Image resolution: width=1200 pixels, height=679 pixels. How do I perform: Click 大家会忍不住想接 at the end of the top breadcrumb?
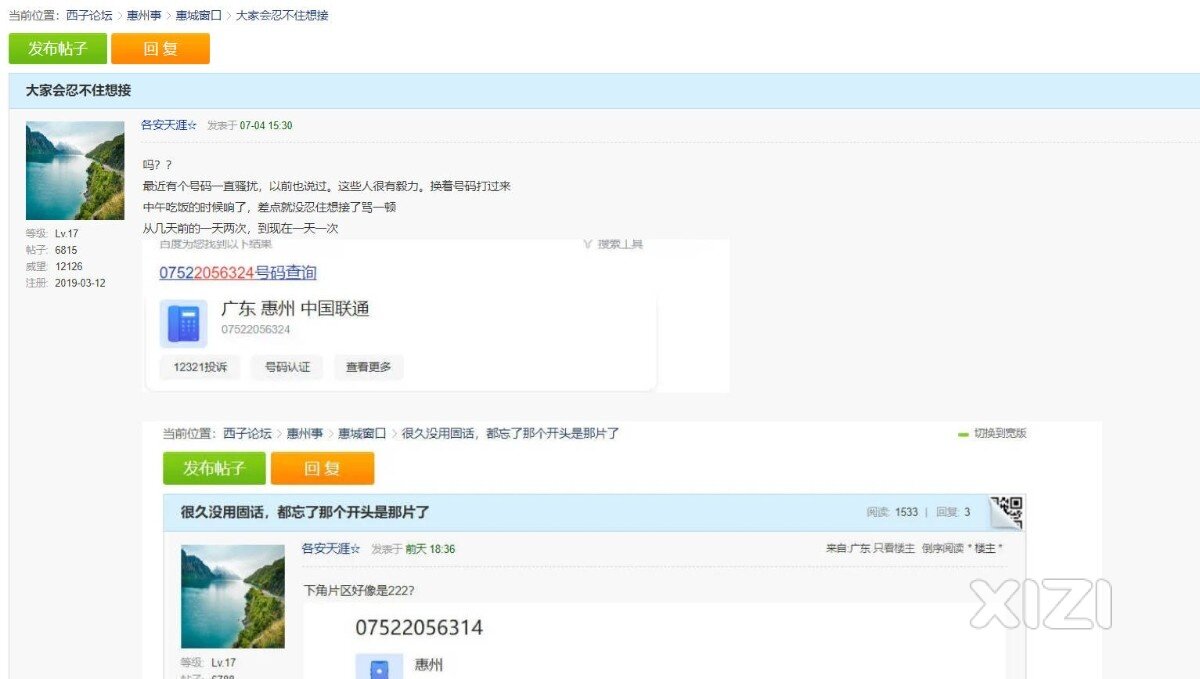[282, 16]
